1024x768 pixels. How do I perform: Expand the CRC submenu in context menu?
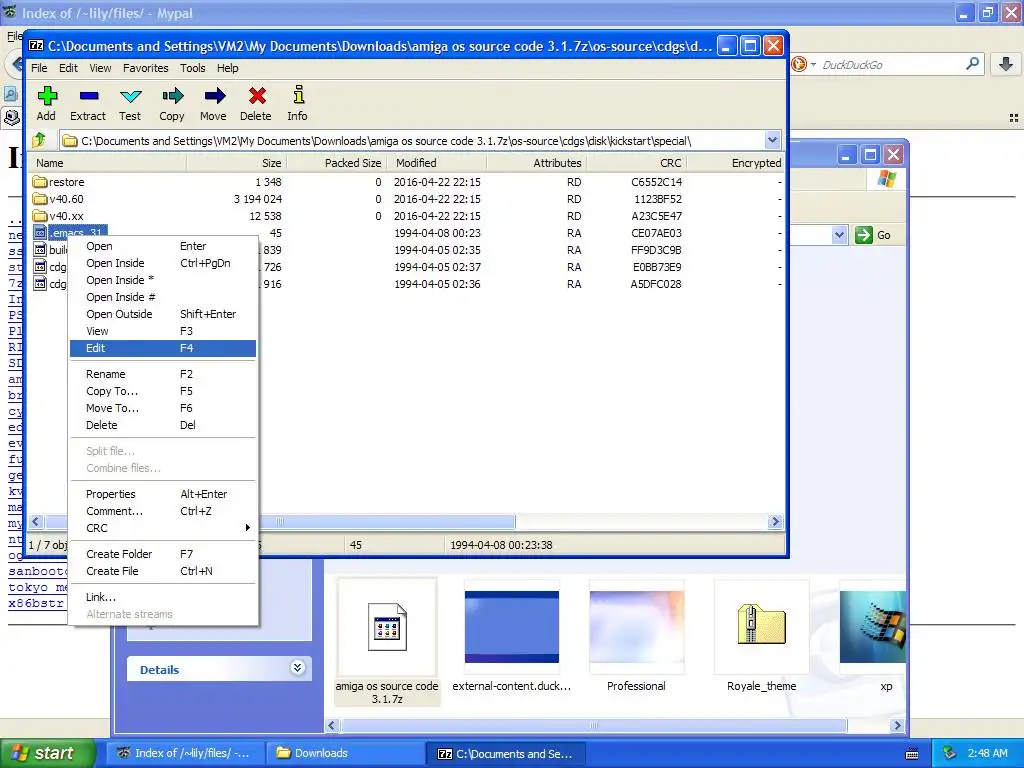(248, 528)
